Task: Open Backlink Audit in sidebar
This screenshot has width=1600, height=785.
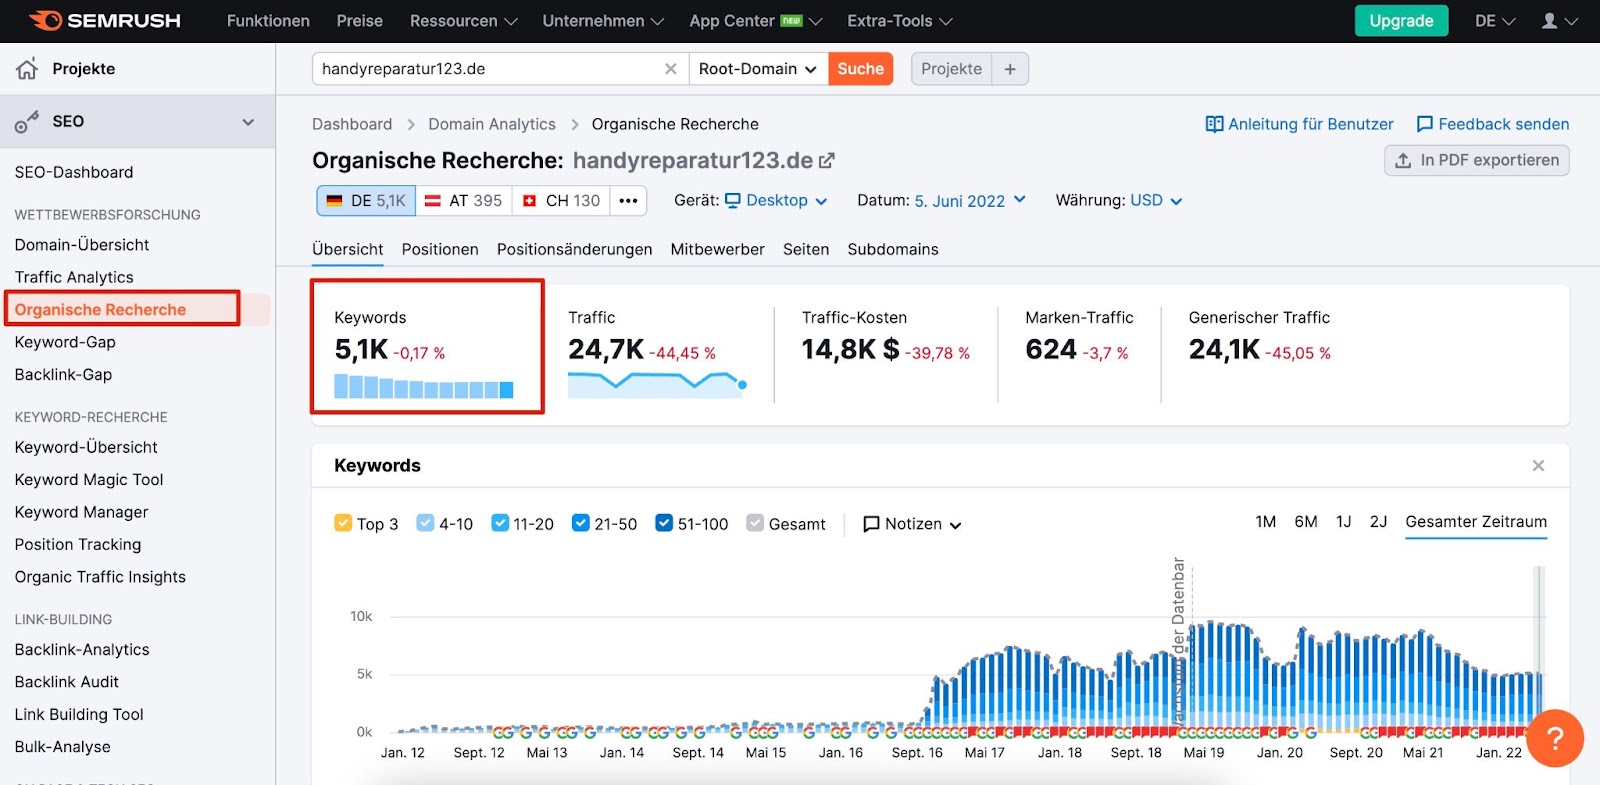Action: (x=67, y=682)
